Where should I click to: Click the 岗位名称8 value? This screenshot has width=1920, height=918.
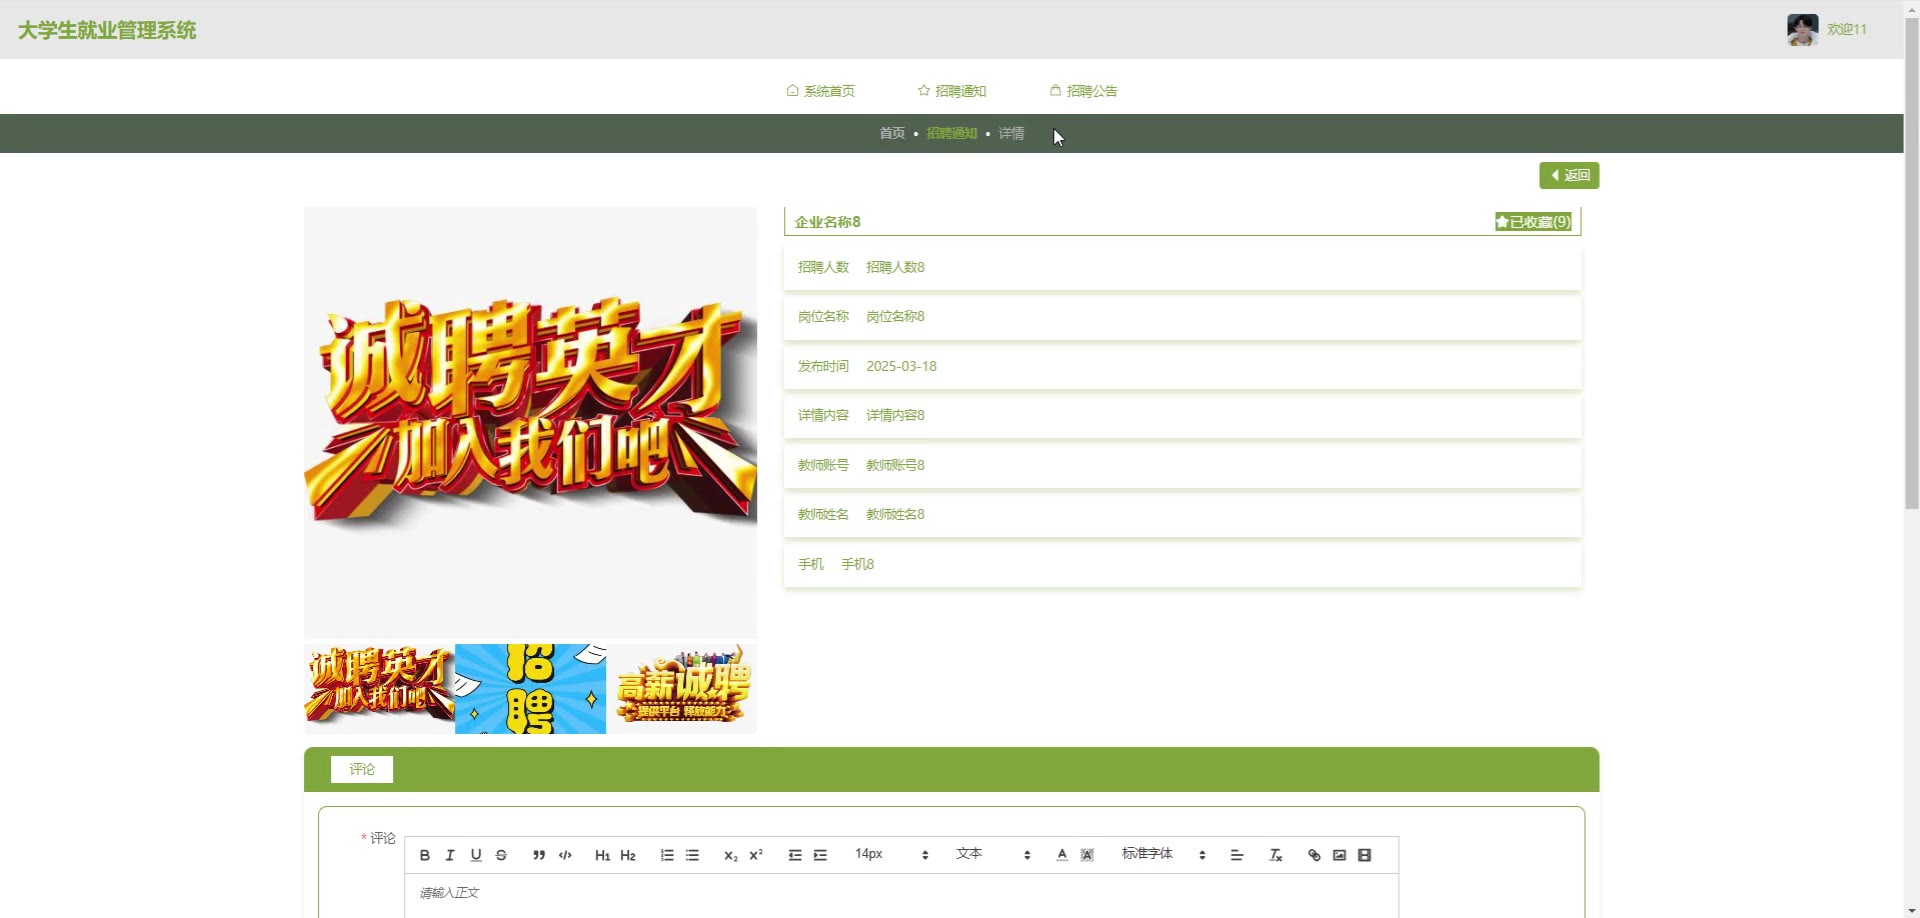[895, 316]
